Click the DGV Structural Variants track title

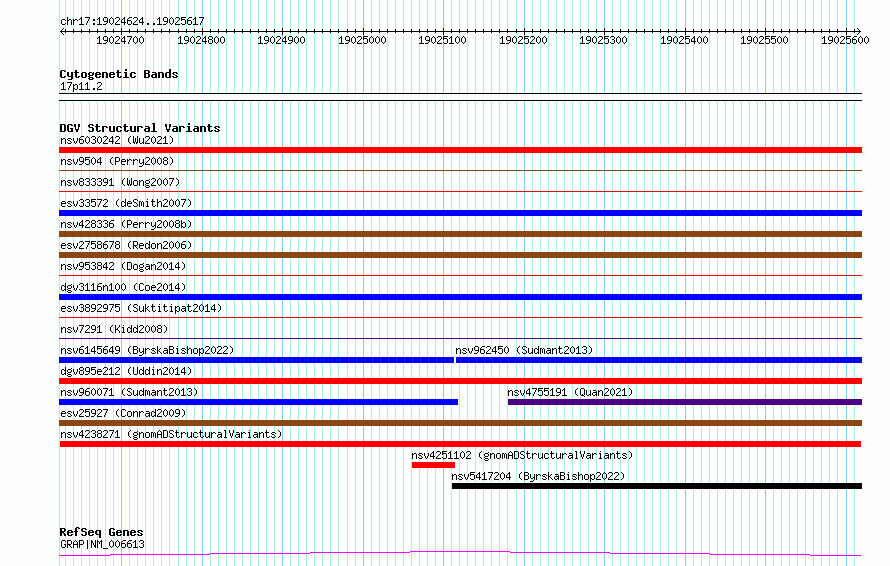tap(140, 128)
